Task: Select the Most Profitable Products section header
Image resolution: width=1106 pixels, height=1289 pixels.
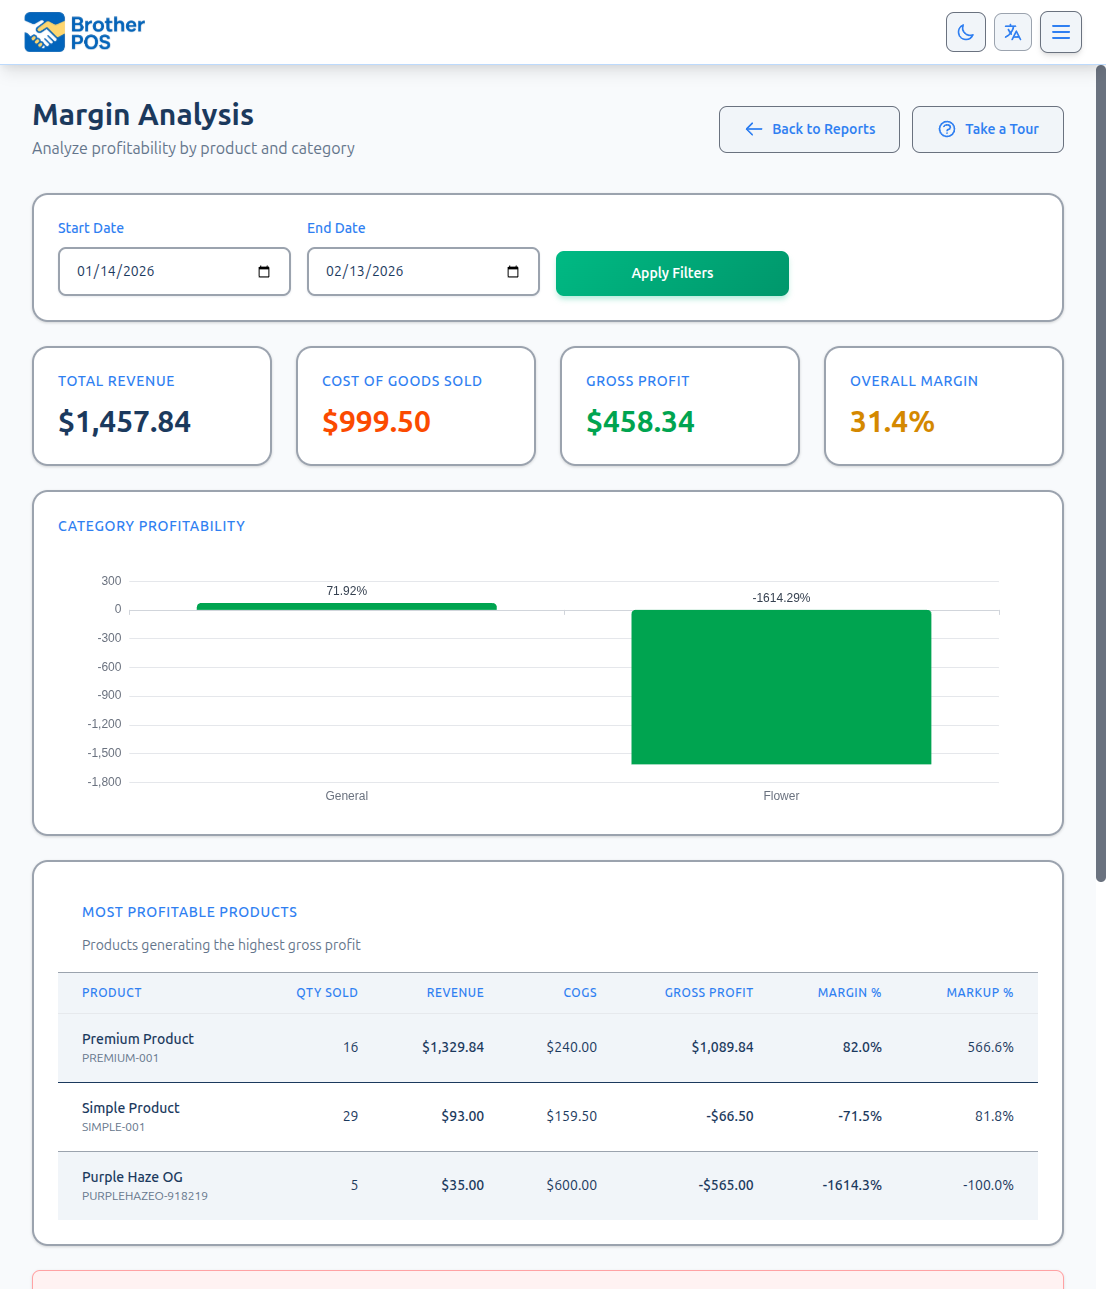Action: click(189, 912)
